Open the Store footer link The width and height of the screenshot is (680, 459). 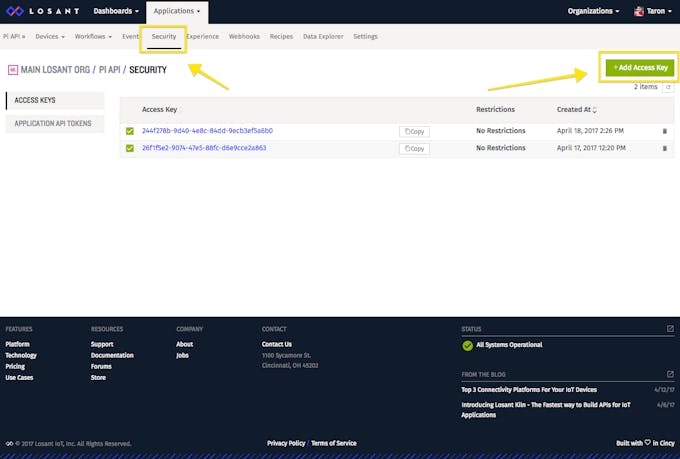(x=98, y=377)
